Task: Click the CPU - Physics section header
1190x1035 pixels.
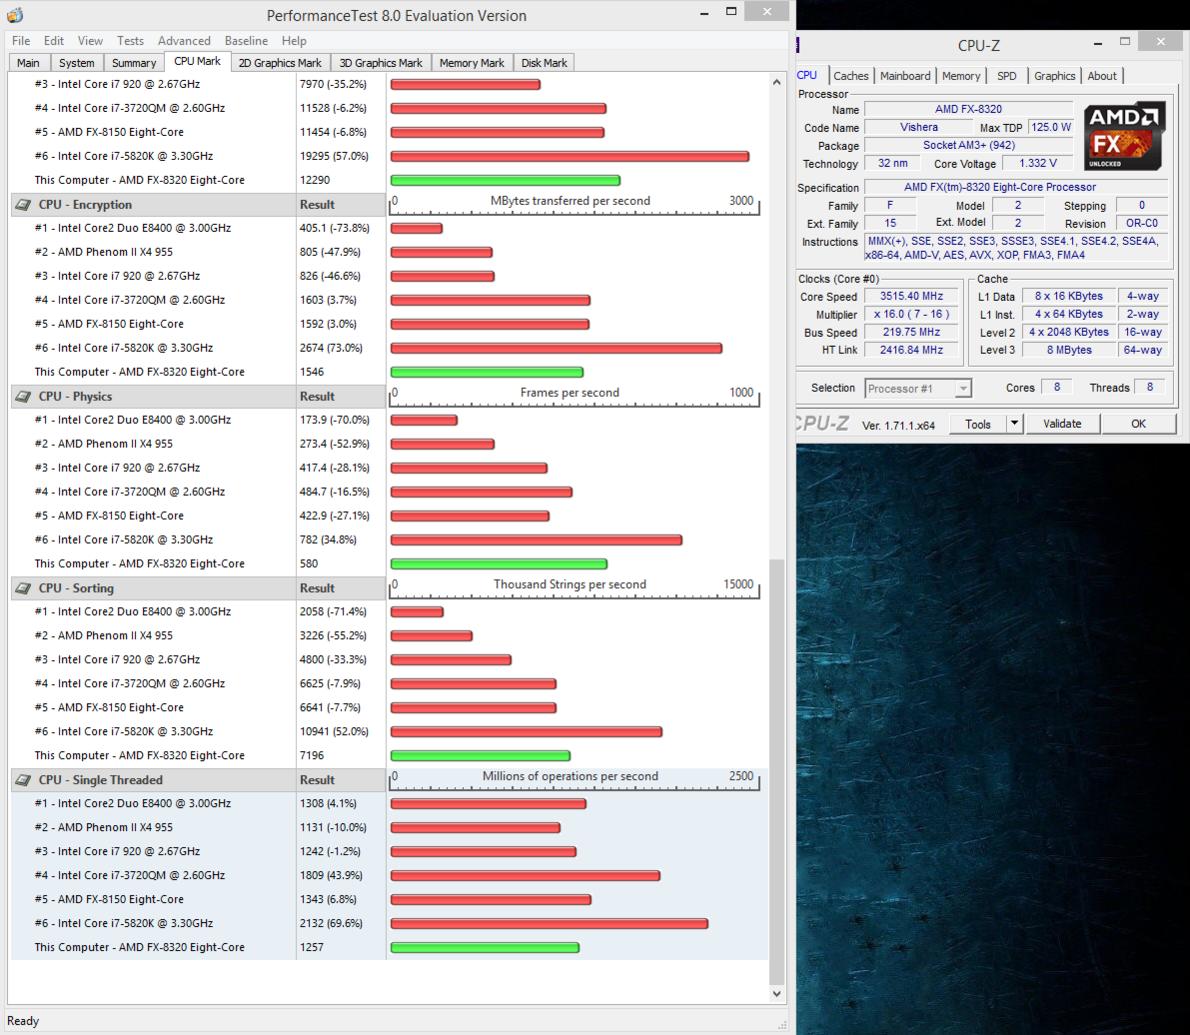Action: [75, 397]
